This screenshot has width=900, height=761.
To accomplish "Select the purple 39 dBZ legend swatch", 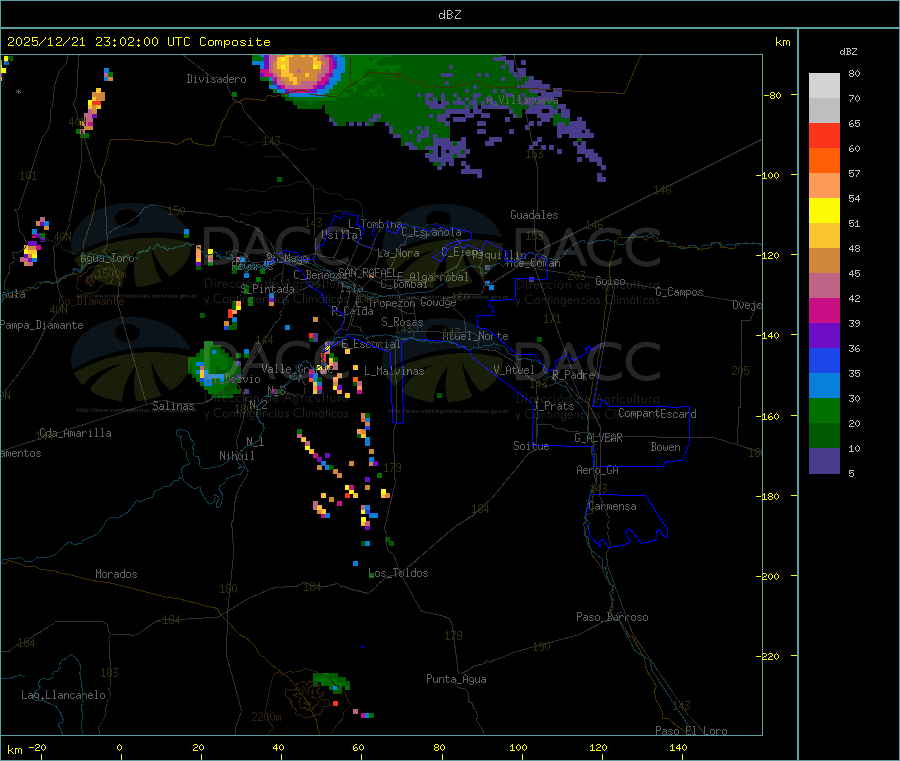I will [824, 336].
